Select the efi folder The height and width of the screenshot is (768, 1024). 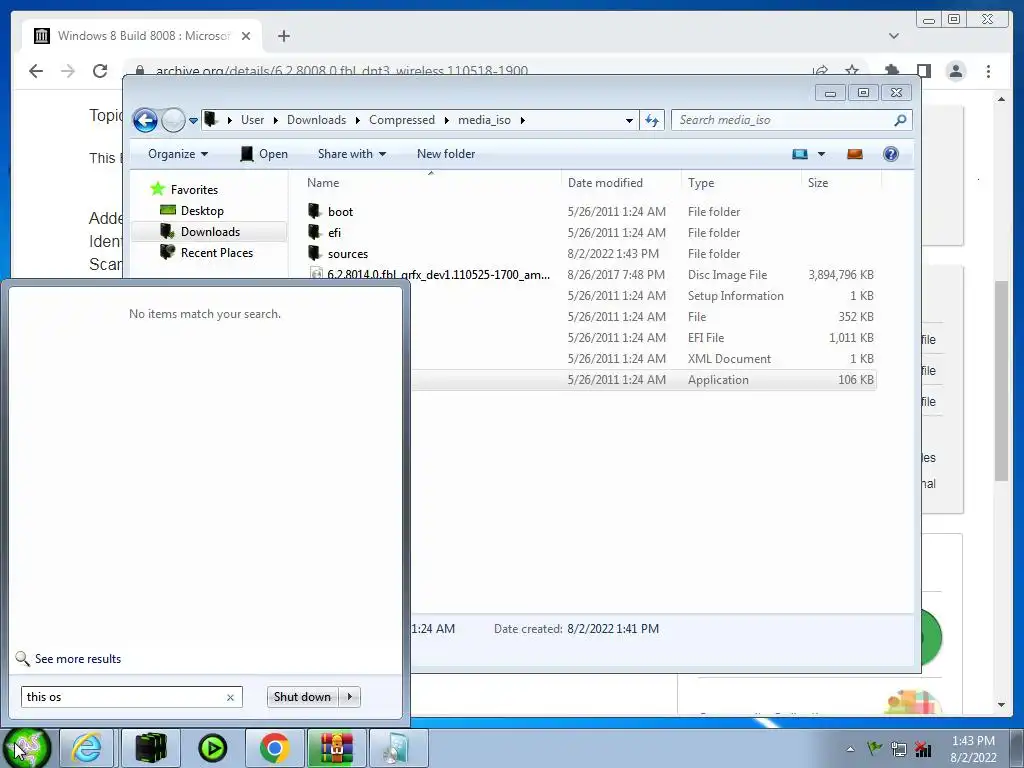(x=334, y=232)
